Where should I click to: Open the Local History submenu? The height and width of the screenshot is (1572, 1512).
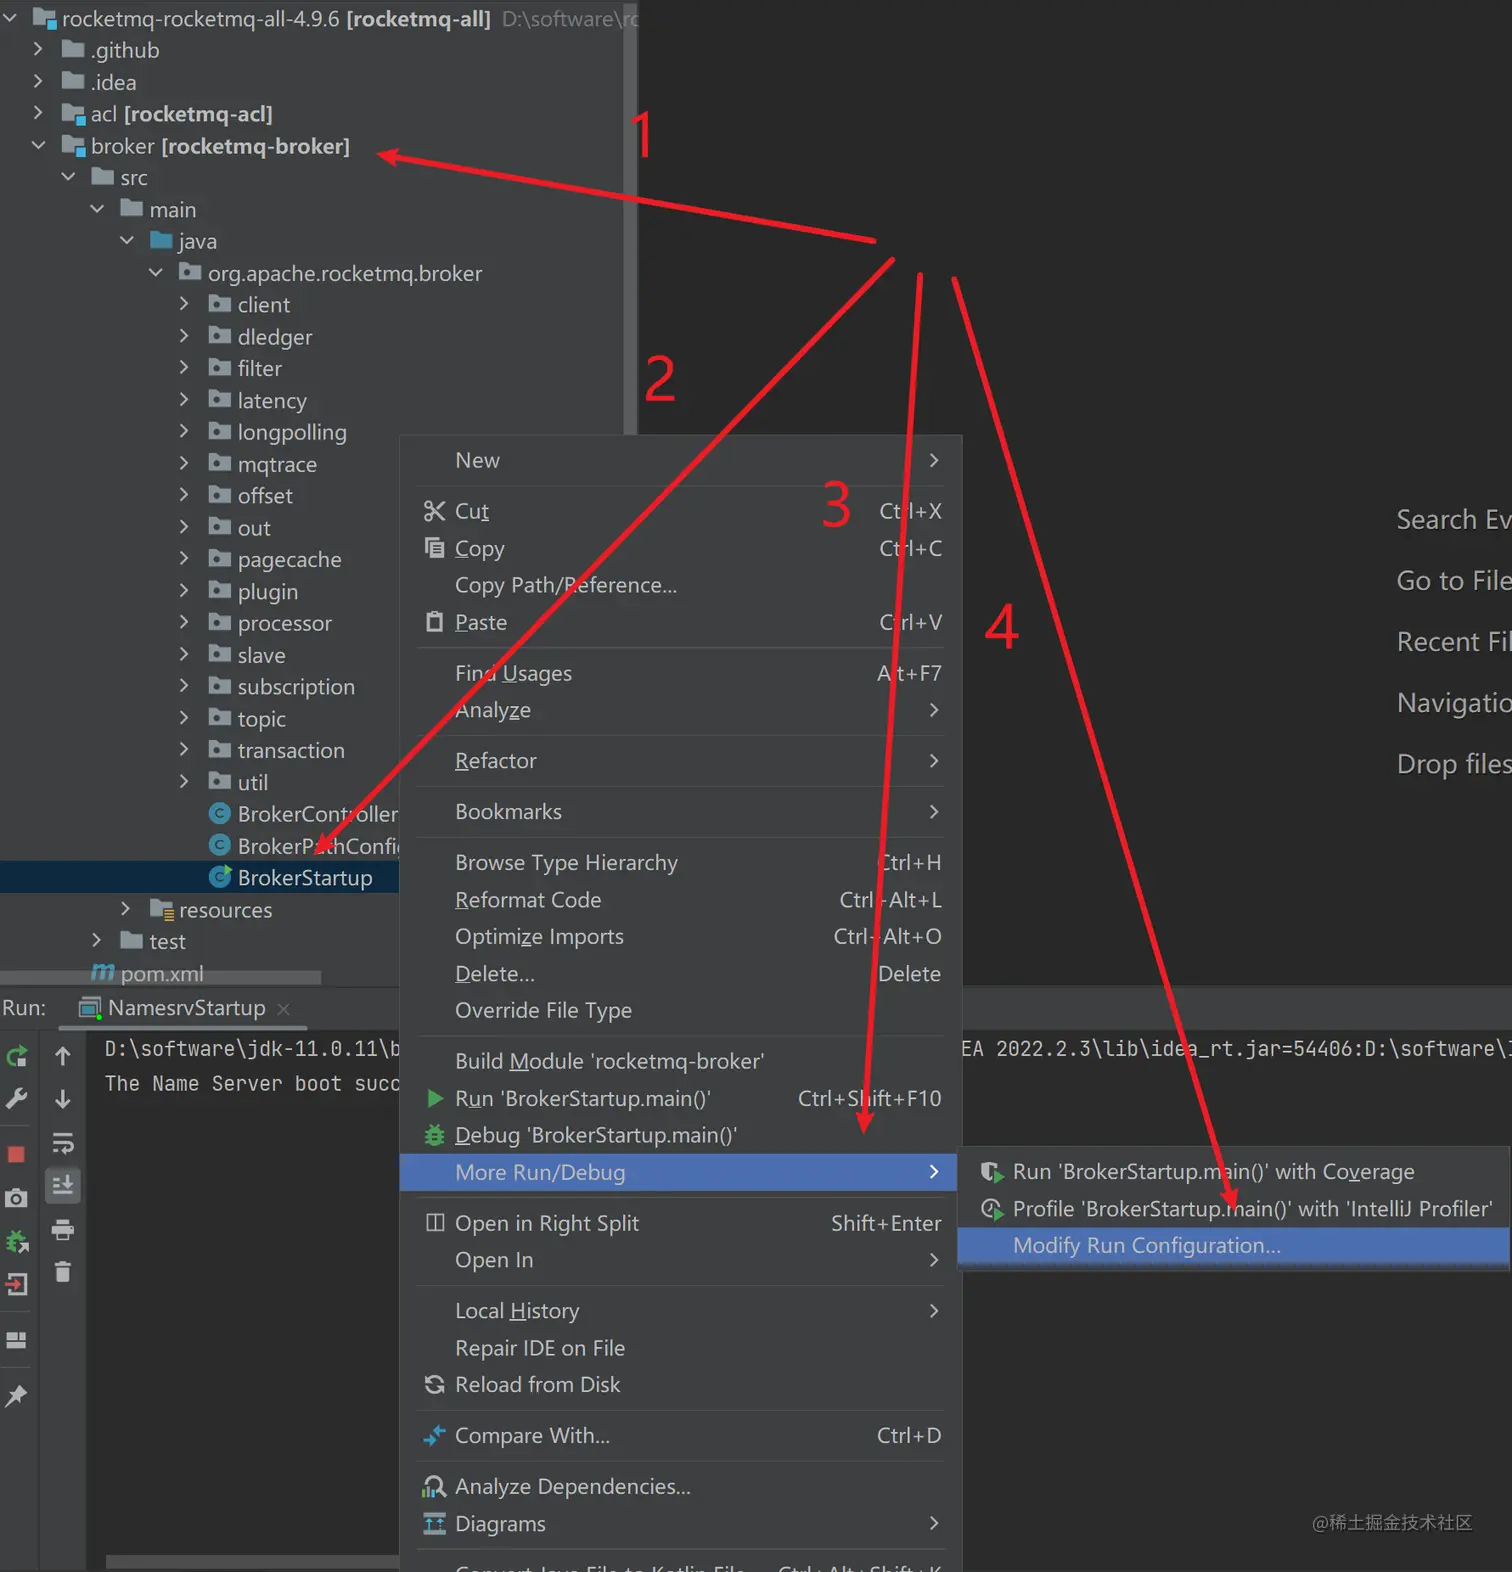click(680, 1311)
